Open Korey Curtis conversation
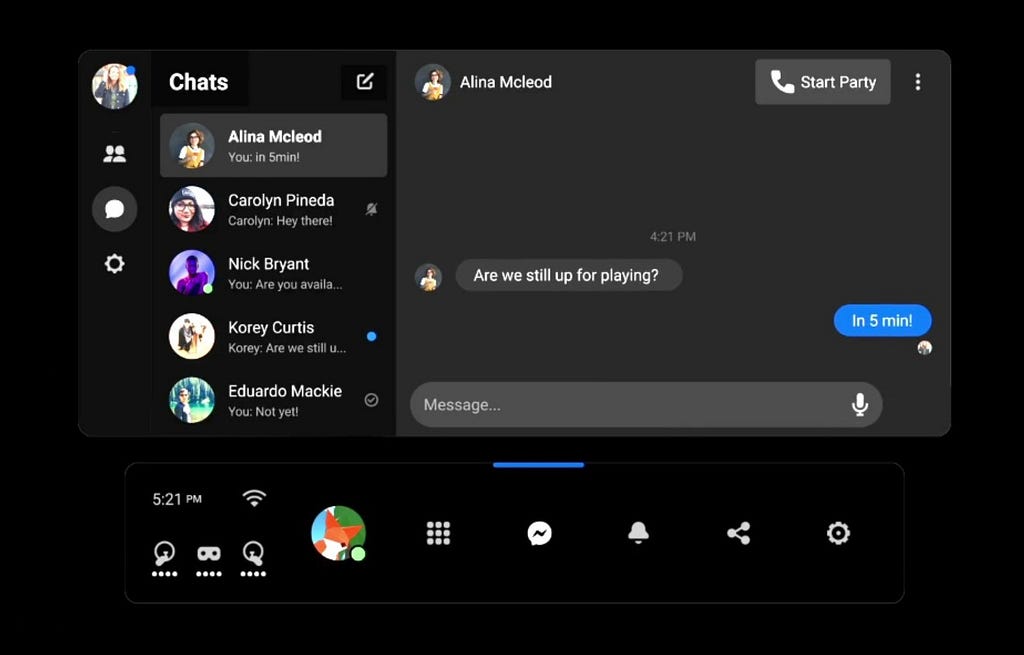This screenshot has width=1024, height=655. [274, 336]
